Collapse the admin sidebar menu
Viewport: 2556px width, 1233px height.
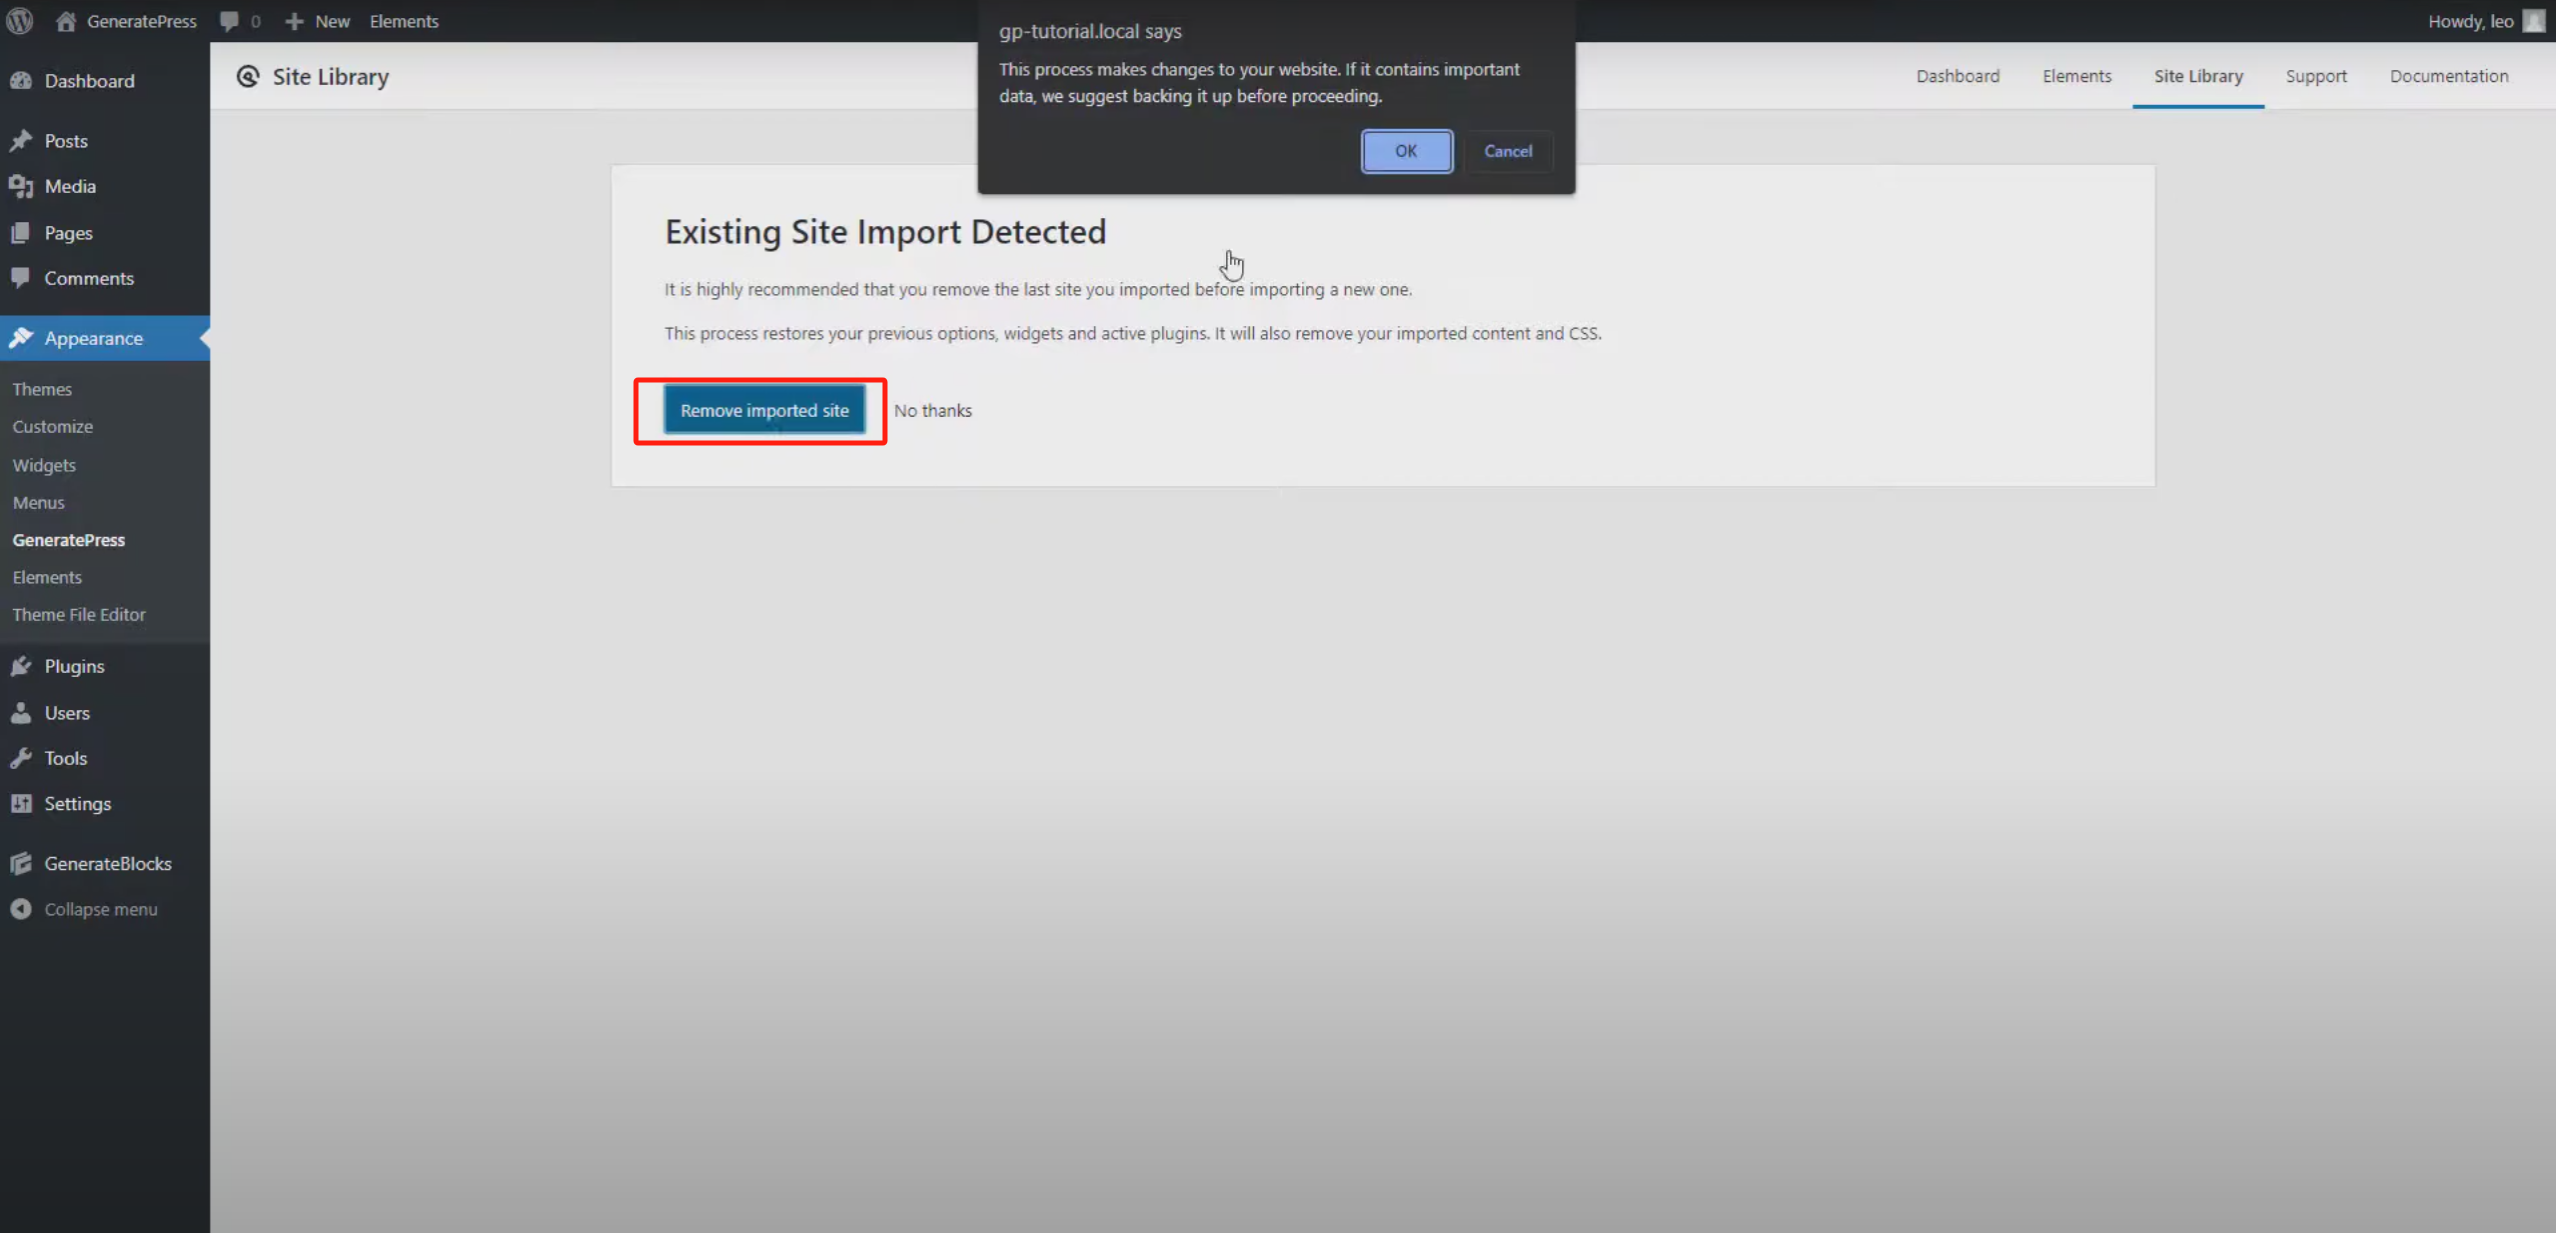(x=100, y=909)
